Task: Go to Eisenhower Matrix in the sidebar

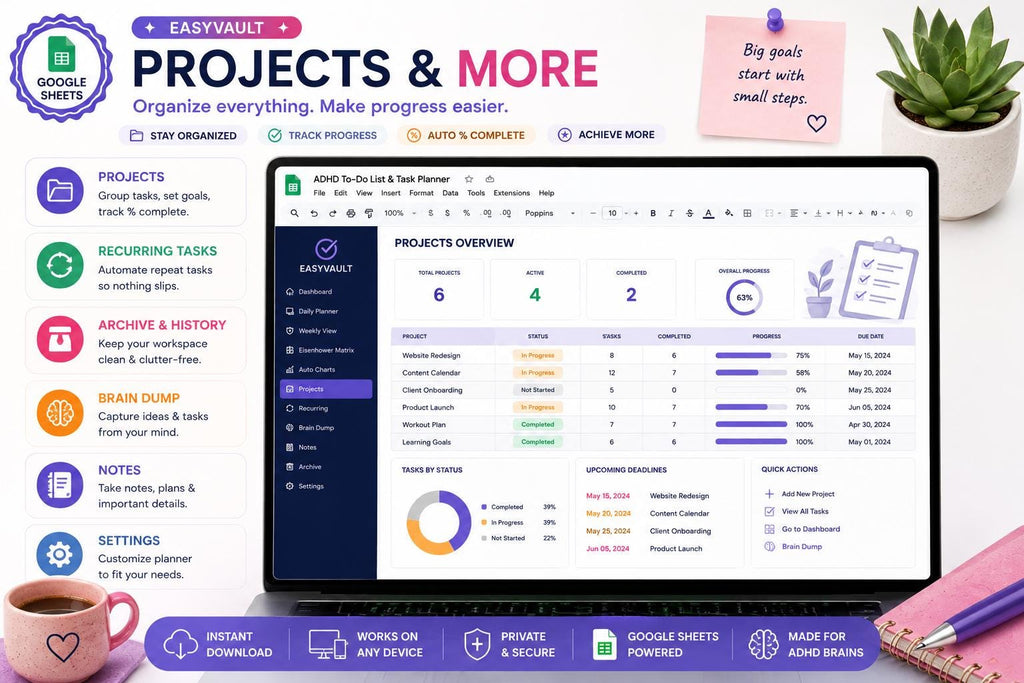Action: pyautogui.click(x=326, y=350)
